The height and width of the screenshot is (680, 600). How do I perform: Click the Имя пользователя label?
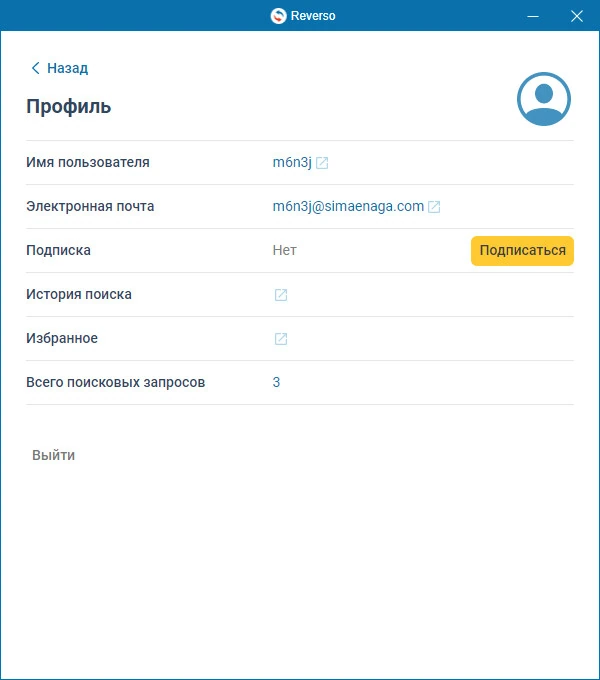88,162
